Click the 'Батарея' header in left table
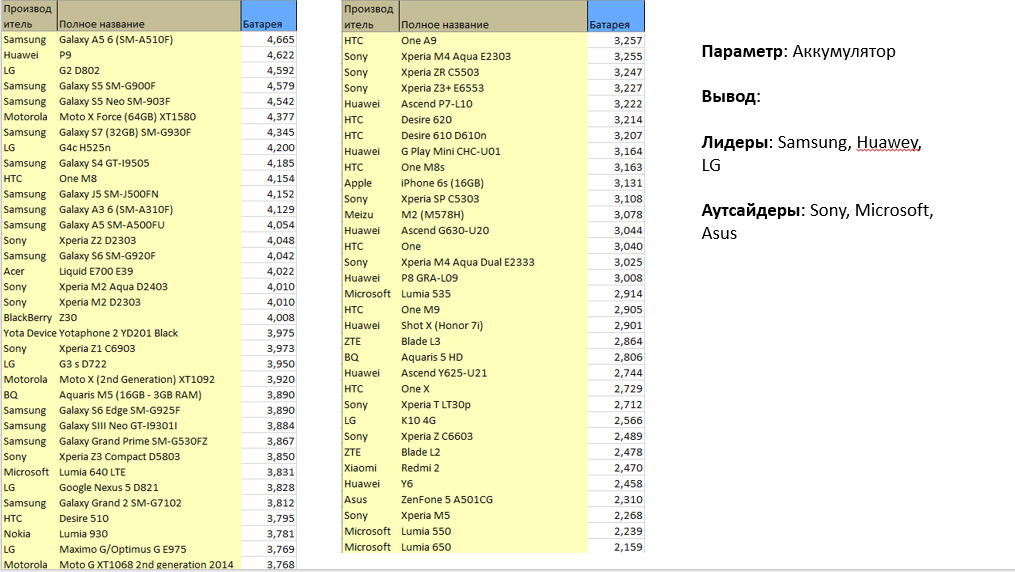 tap(269, 16)
